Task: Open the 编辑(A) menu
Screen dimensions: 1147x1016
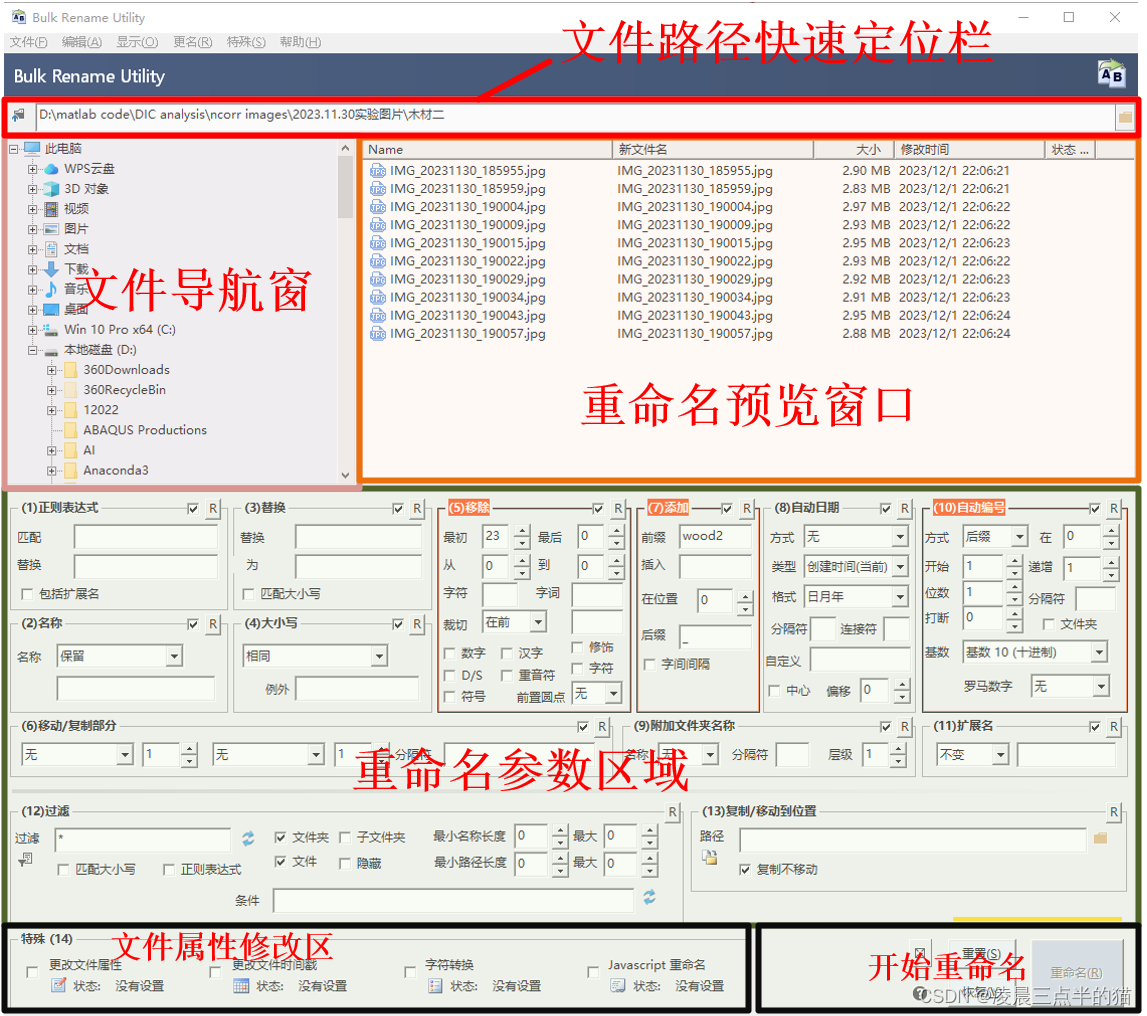Action: pos(81,42)
